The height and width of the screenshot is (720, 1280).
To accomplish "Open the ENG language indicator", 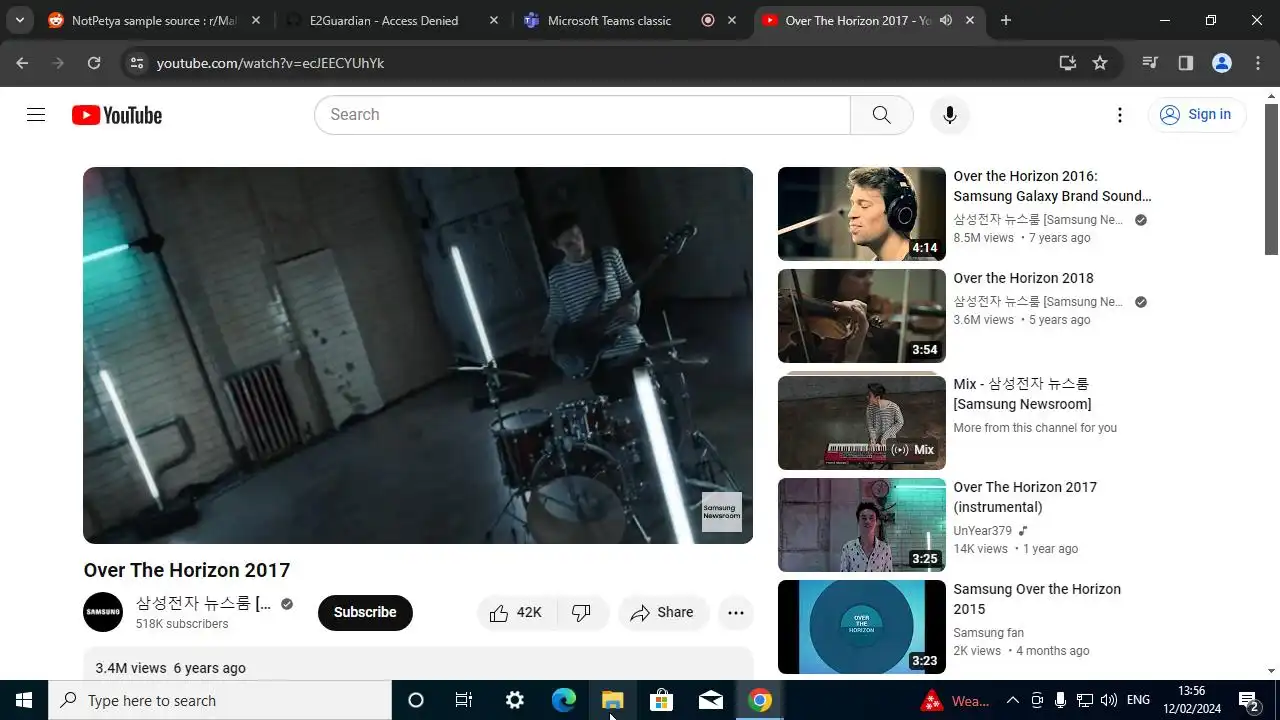I will pyautogui.click(x=1138, y=700).
